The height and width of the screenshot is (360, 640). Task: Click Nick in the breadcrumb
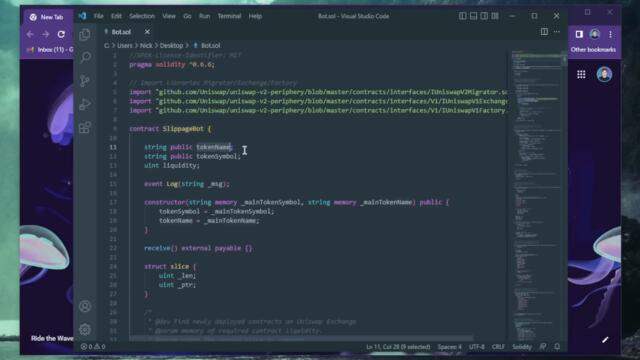pos(146,45)
